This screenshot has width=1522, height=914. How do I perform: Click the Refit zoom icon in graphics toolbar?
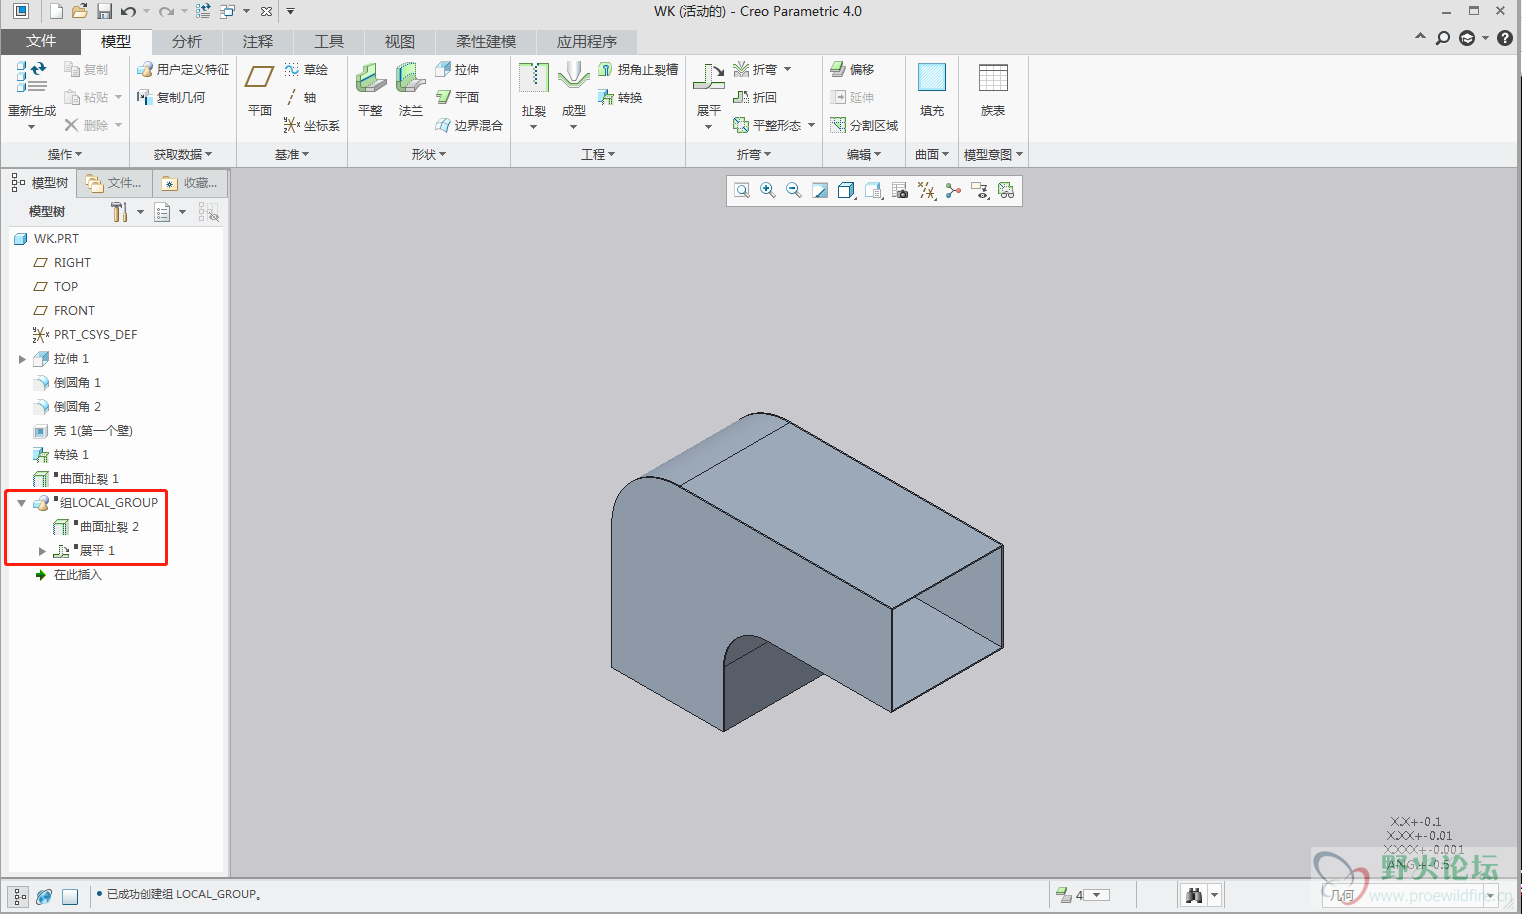(x=742, y=191)
